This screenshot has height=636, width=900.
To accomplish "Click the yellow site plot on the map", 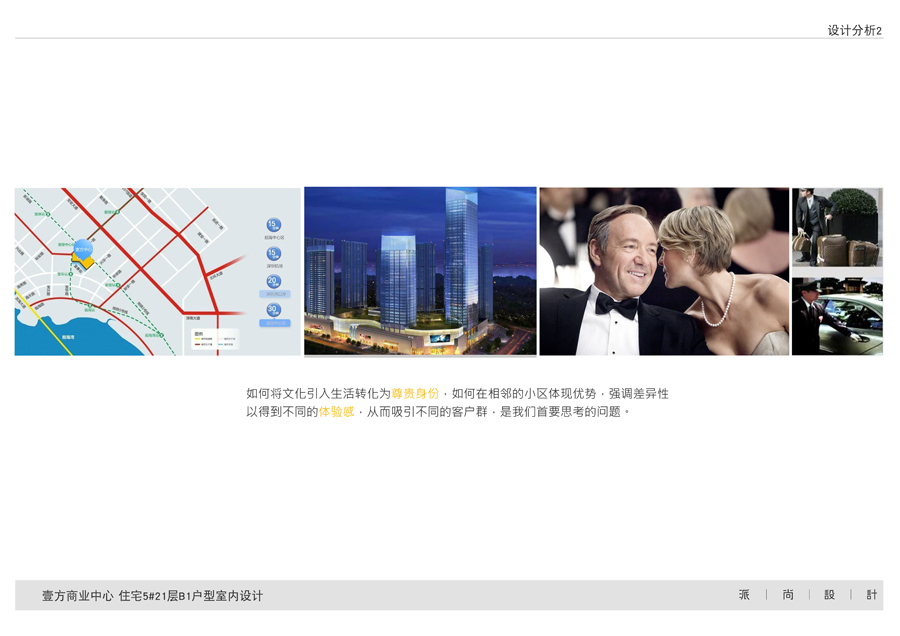I will (86, 261).
